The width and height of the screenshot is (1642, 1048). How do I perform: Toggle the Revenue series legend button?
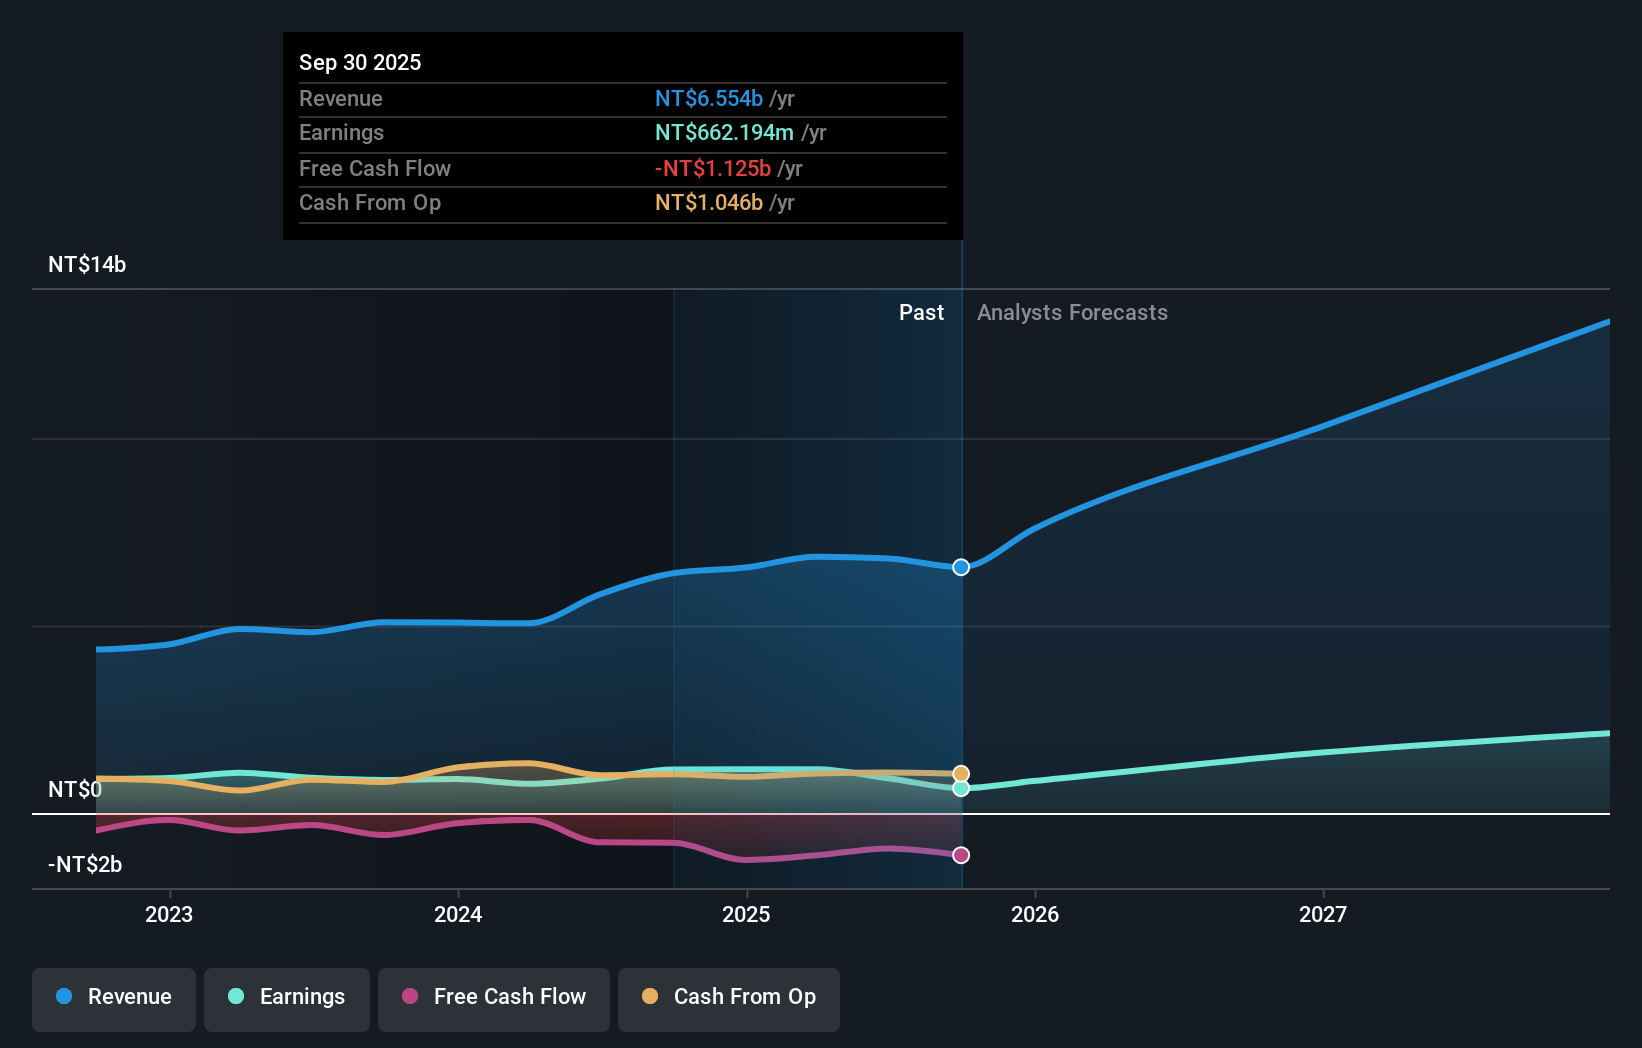114,999
